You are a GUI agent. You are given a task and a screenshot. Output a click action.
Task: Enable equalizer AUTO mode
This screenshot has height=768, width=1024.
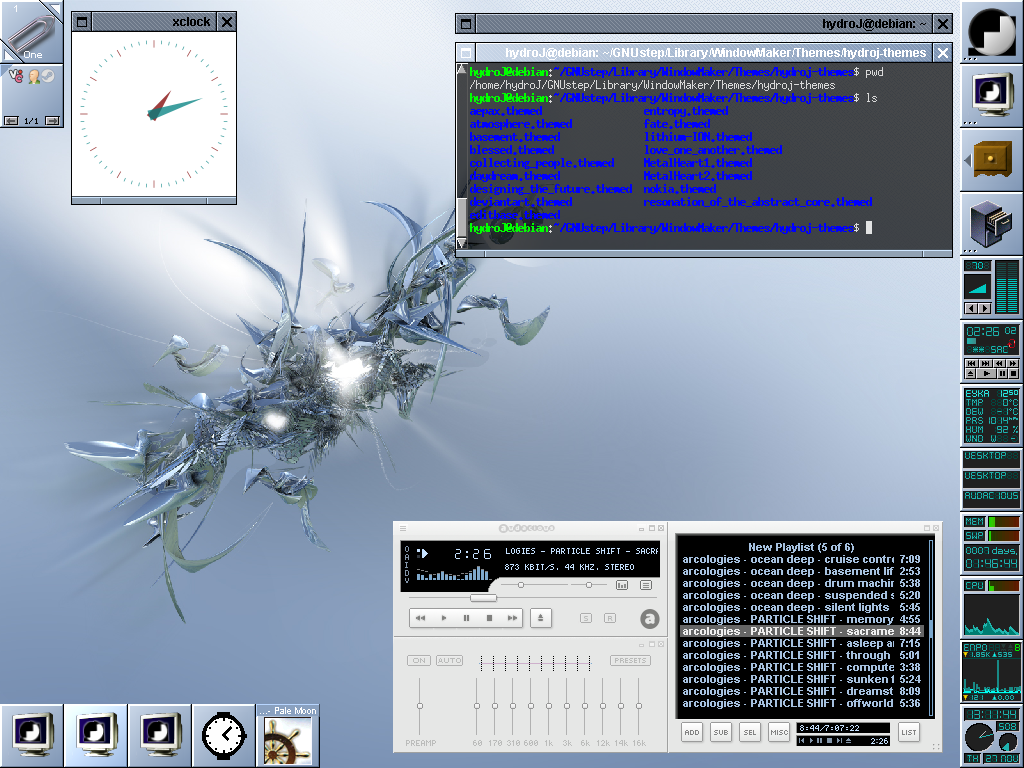(449, 660)
